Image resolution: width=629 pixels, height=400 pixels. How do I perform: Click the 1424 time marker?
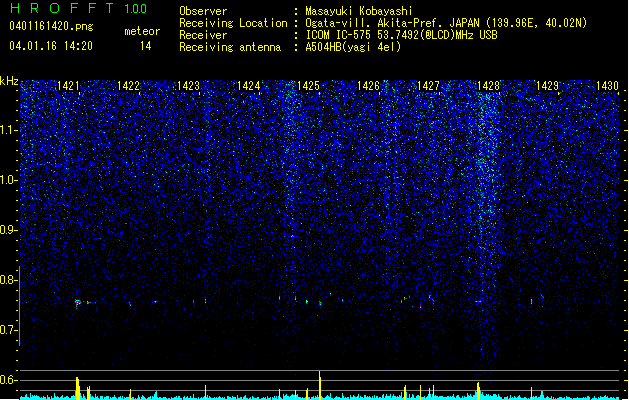point(248,86)
